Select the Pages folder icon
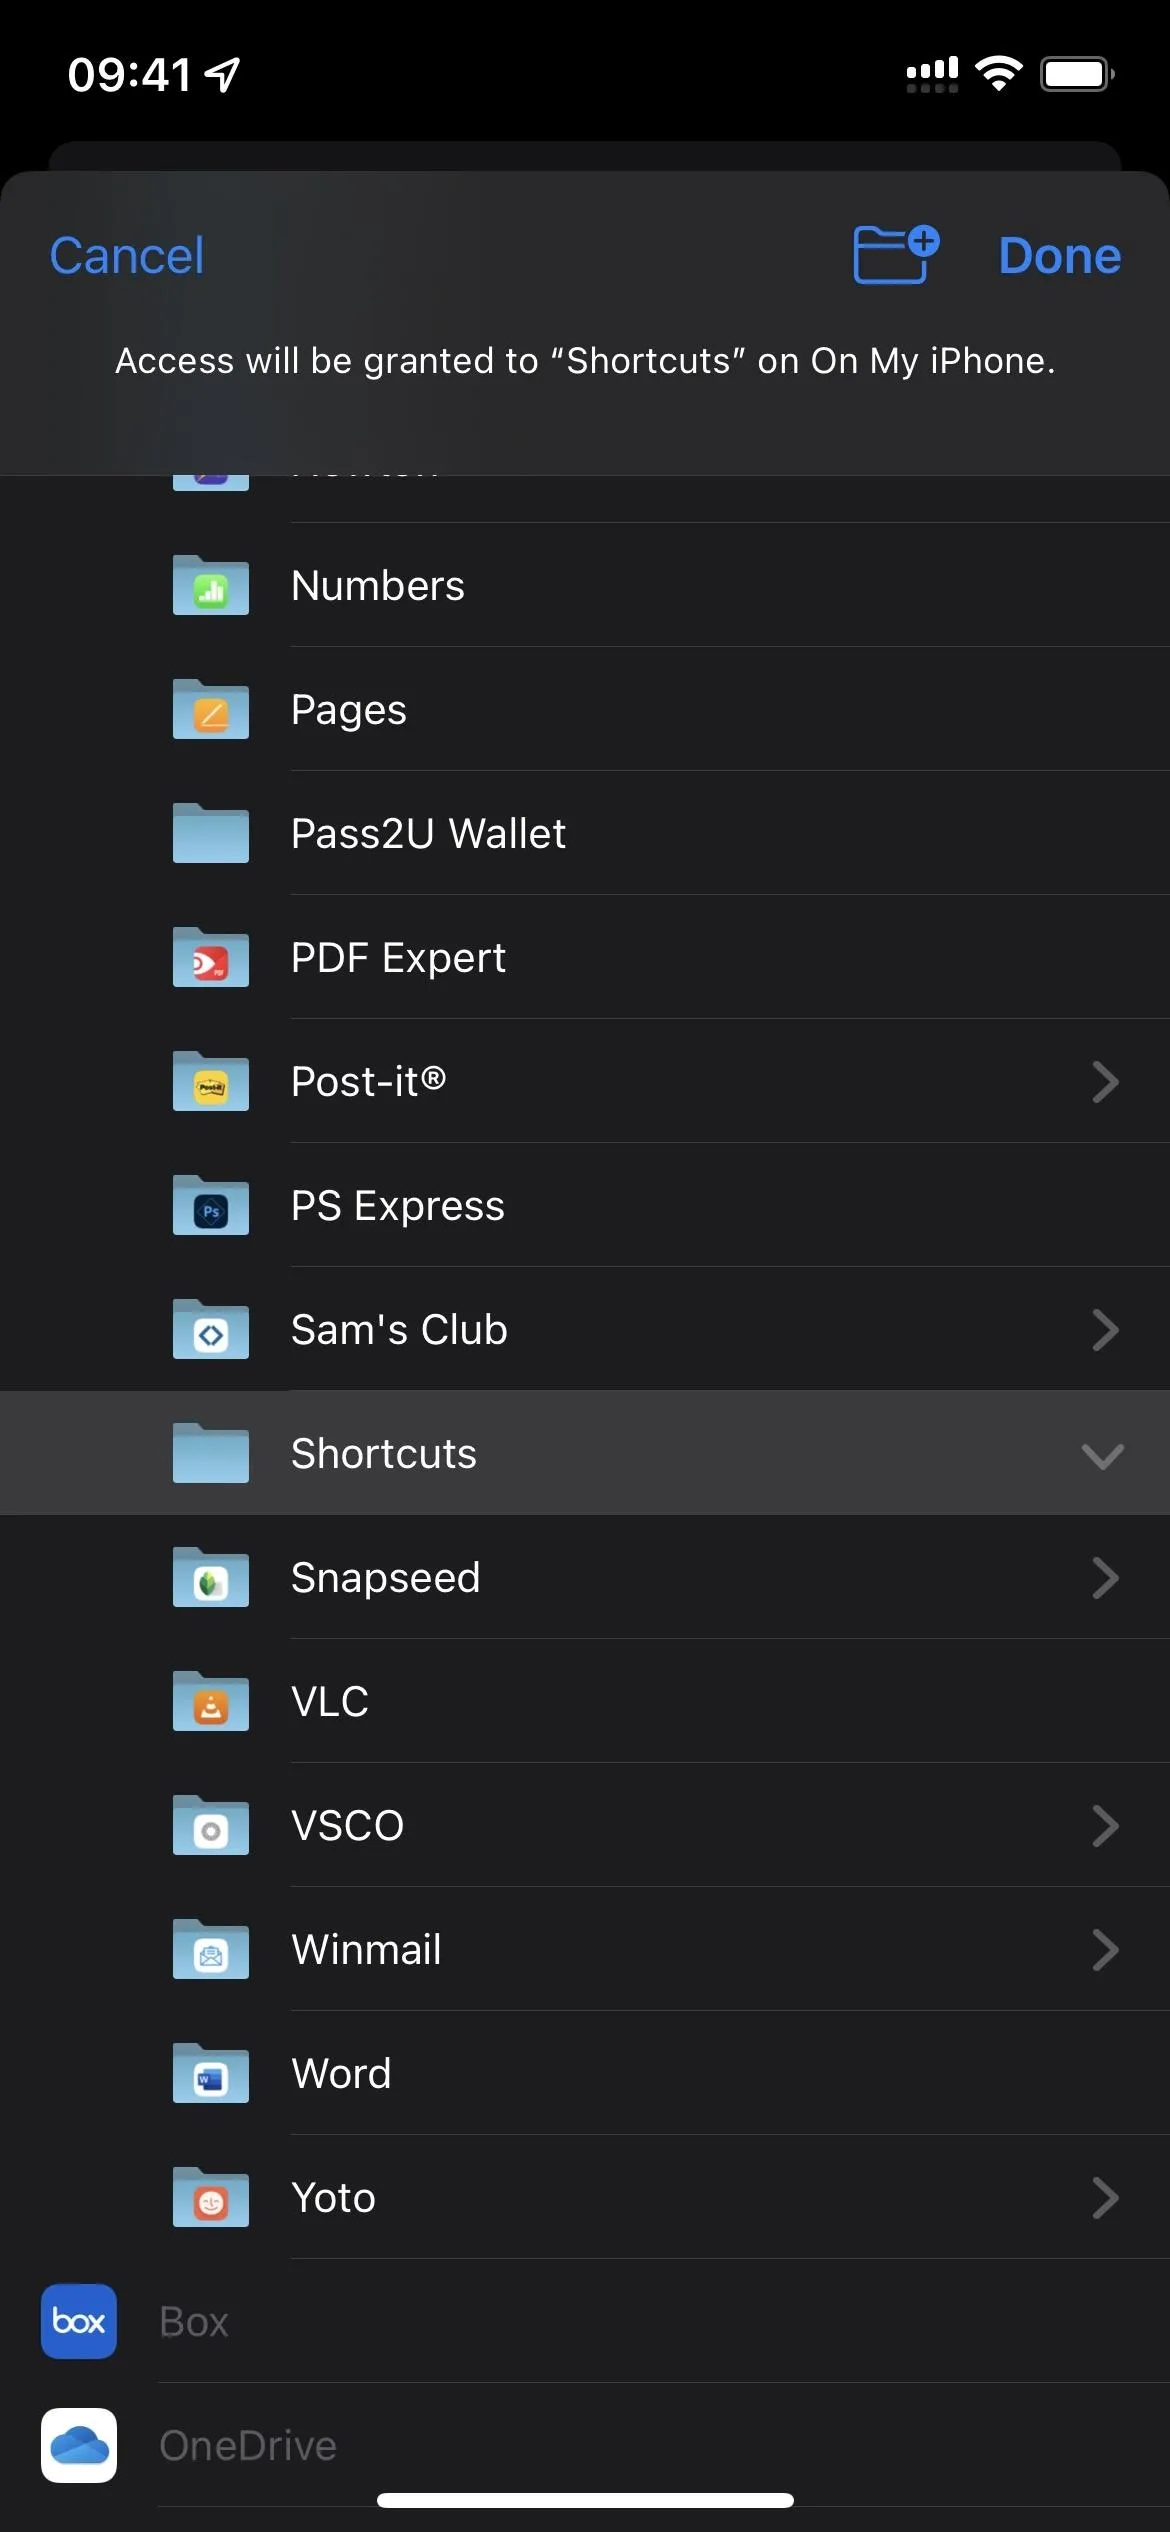 [x=211, y=709]
